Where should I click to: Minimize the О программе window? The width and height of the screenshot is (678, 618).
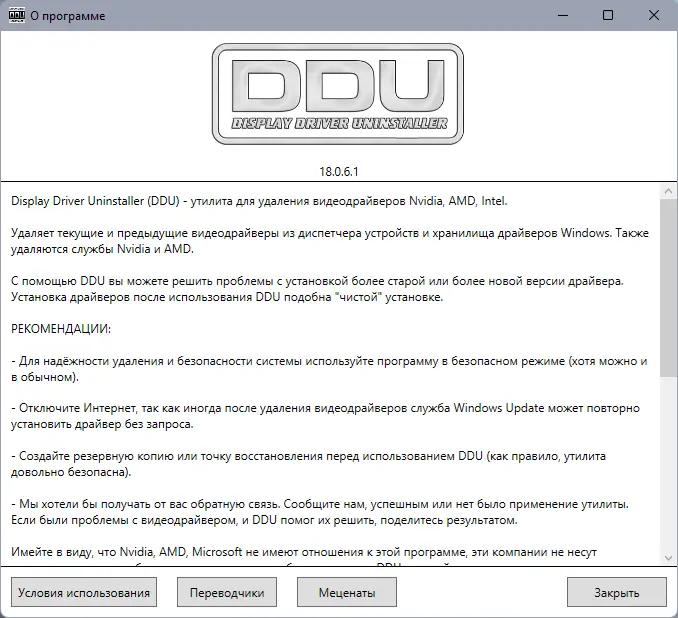563,16
